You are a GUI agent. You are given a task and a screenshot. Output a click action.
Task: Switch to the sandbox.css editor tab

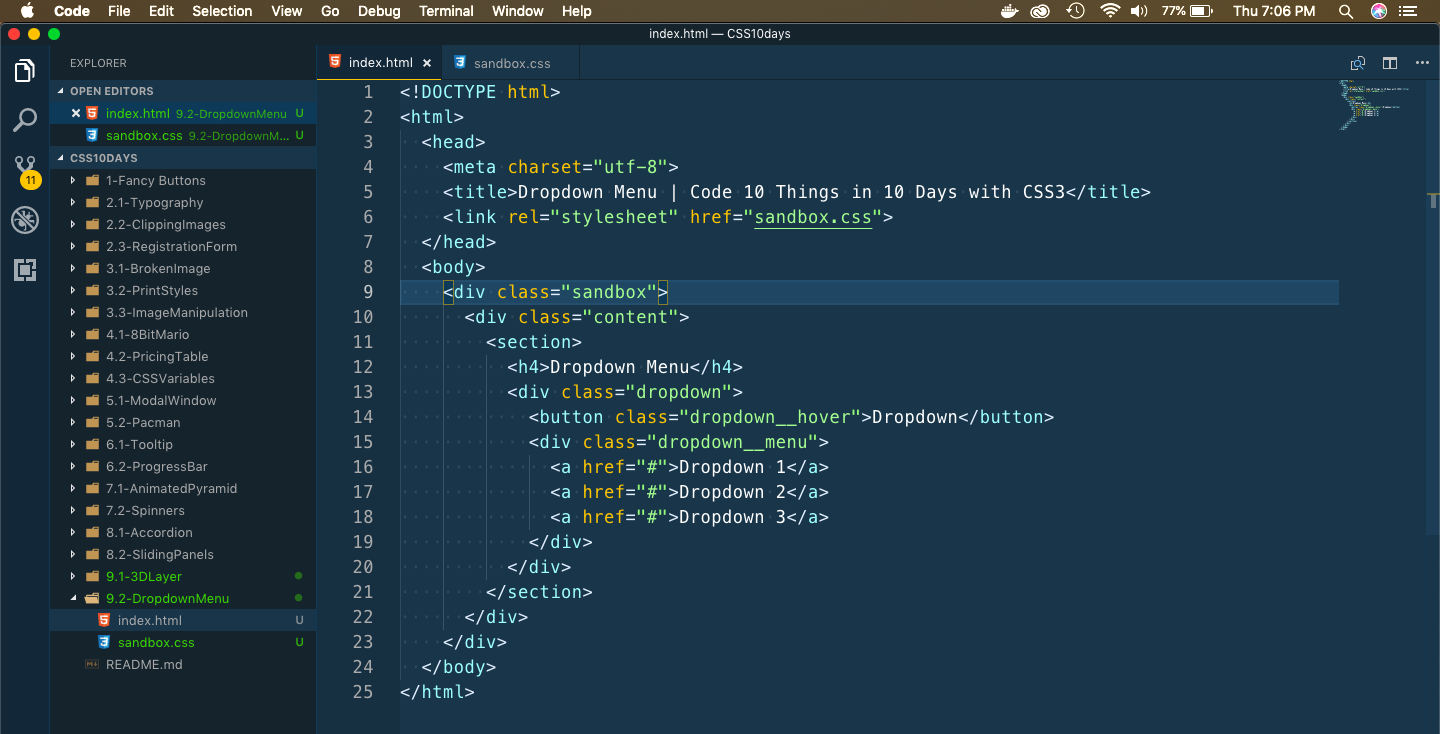coord(511,63)
